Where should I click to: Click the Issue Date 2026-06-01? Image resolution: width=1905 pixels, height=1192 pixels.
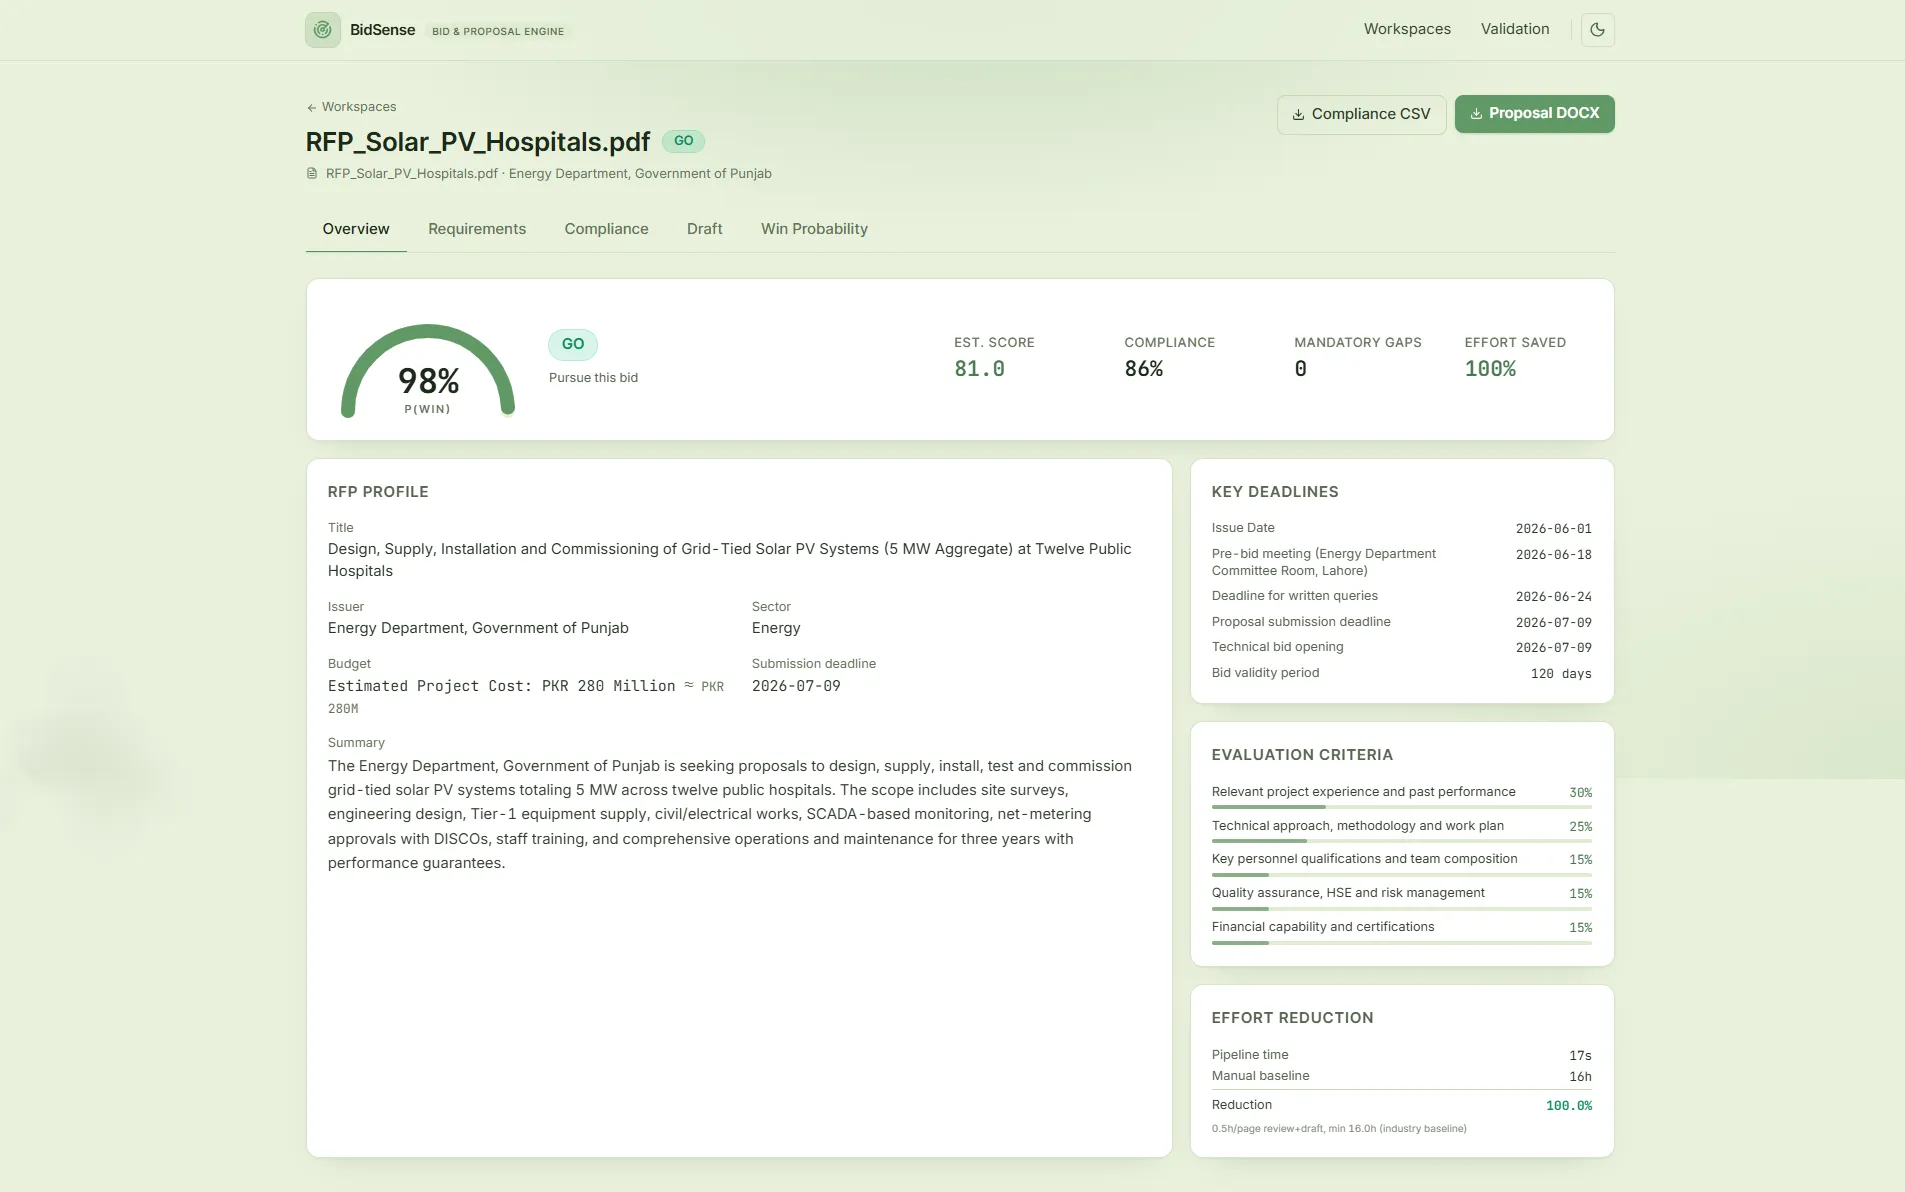[1553, 529]
